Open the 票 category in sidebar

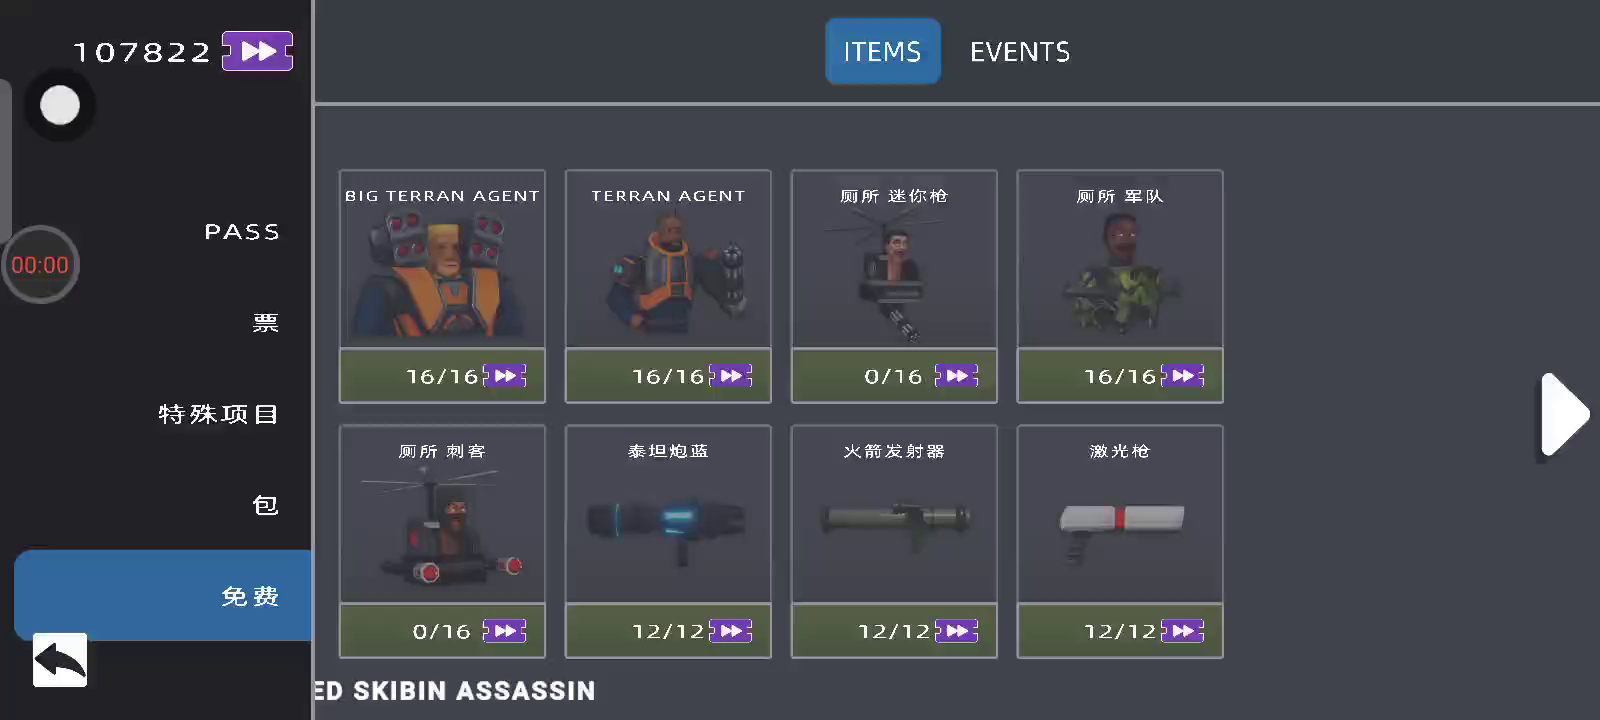click(265, 323)
